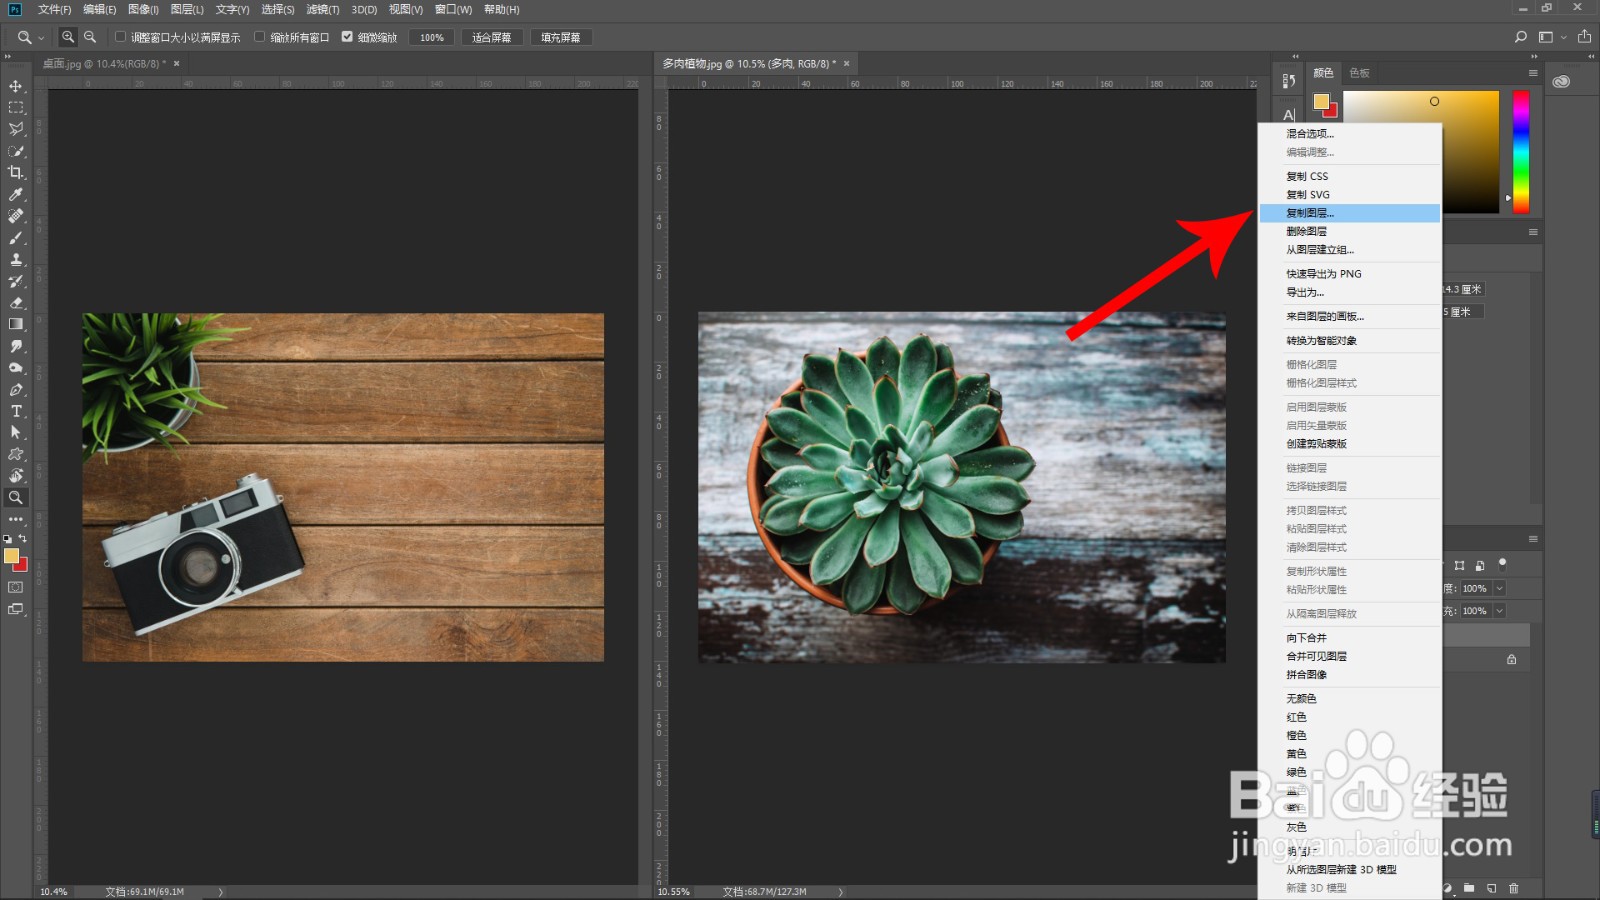Click the foreground color swatch in toolbox
The height and width of the screenshot is (900, 1600).
[x=11, y=556]
